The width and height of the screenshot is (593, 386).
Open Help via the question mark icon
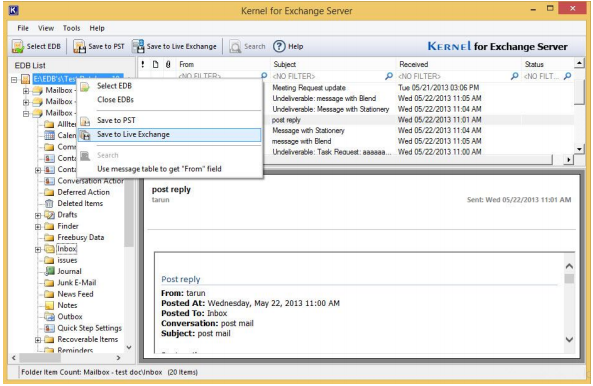point(279,47)
